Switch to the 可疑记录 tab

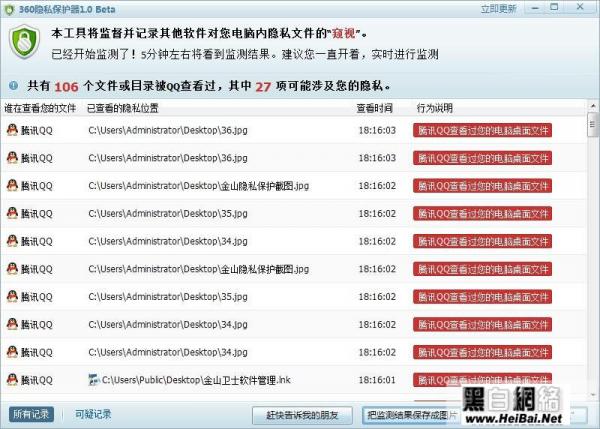93,414
